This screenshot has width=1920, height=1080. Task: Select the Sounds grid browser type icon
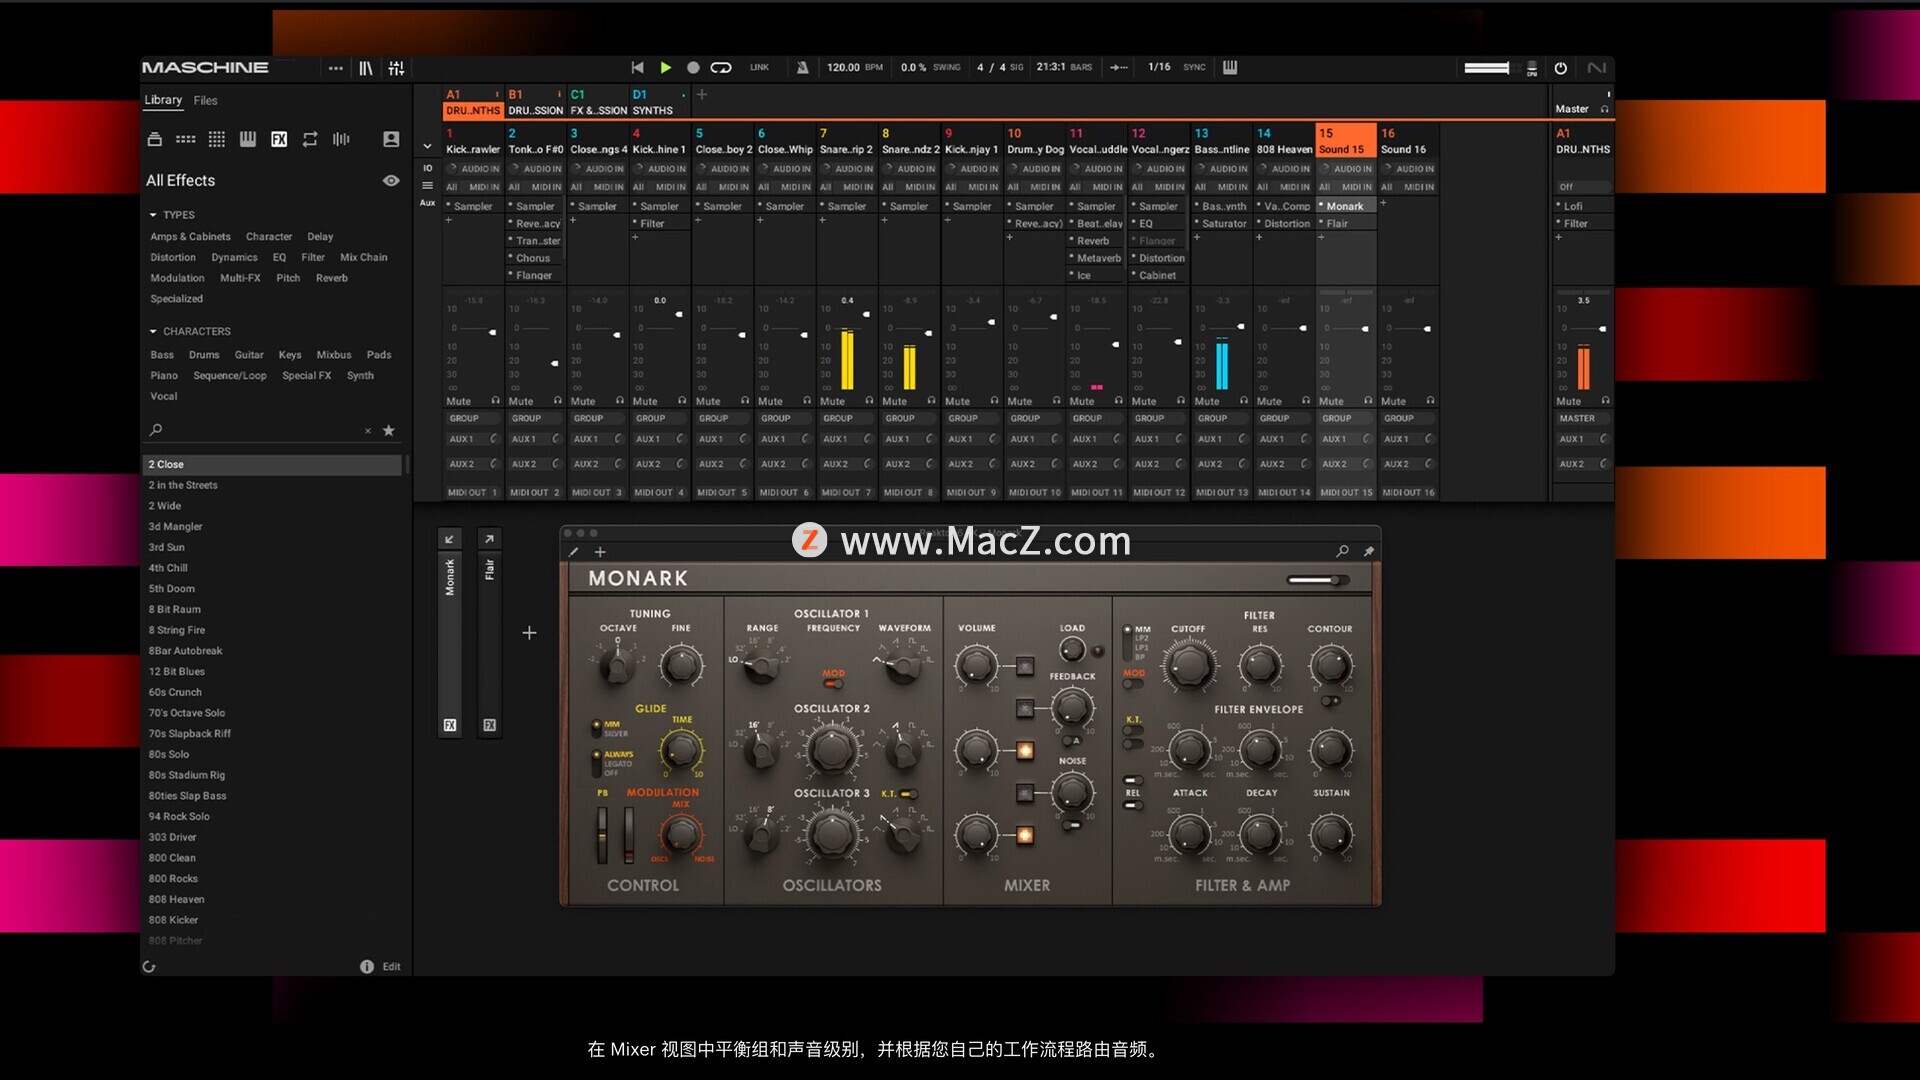tap(216, 139)
